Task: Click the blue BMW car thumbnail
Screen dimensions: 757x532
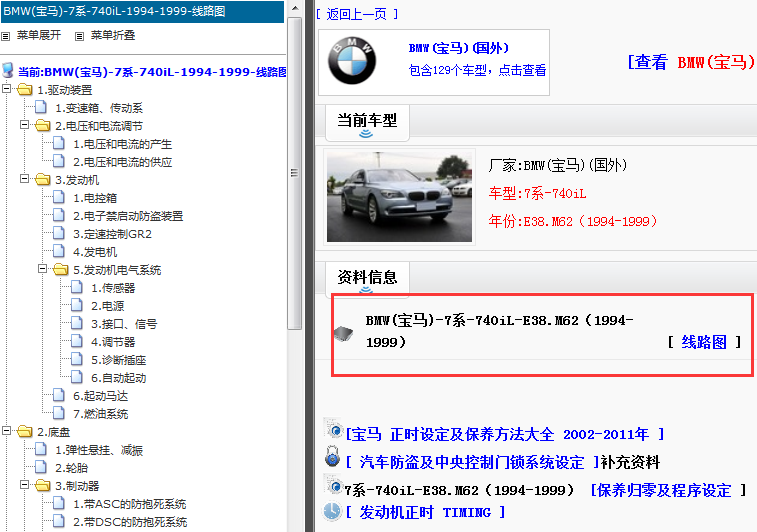Action: click(399, 196)
